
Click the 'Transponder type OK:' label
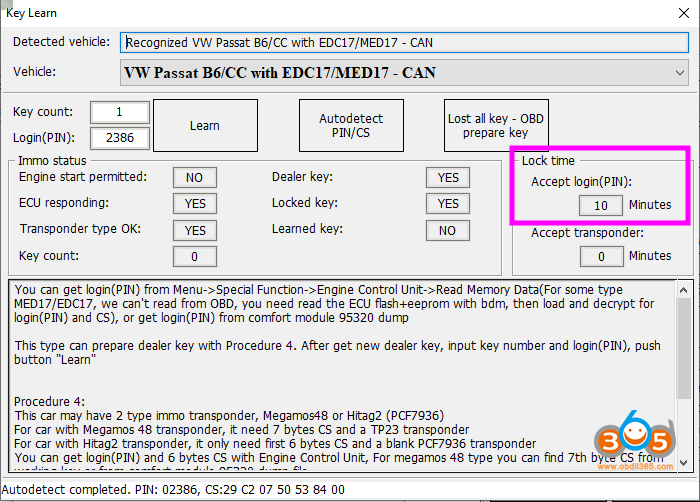point(80,229)
